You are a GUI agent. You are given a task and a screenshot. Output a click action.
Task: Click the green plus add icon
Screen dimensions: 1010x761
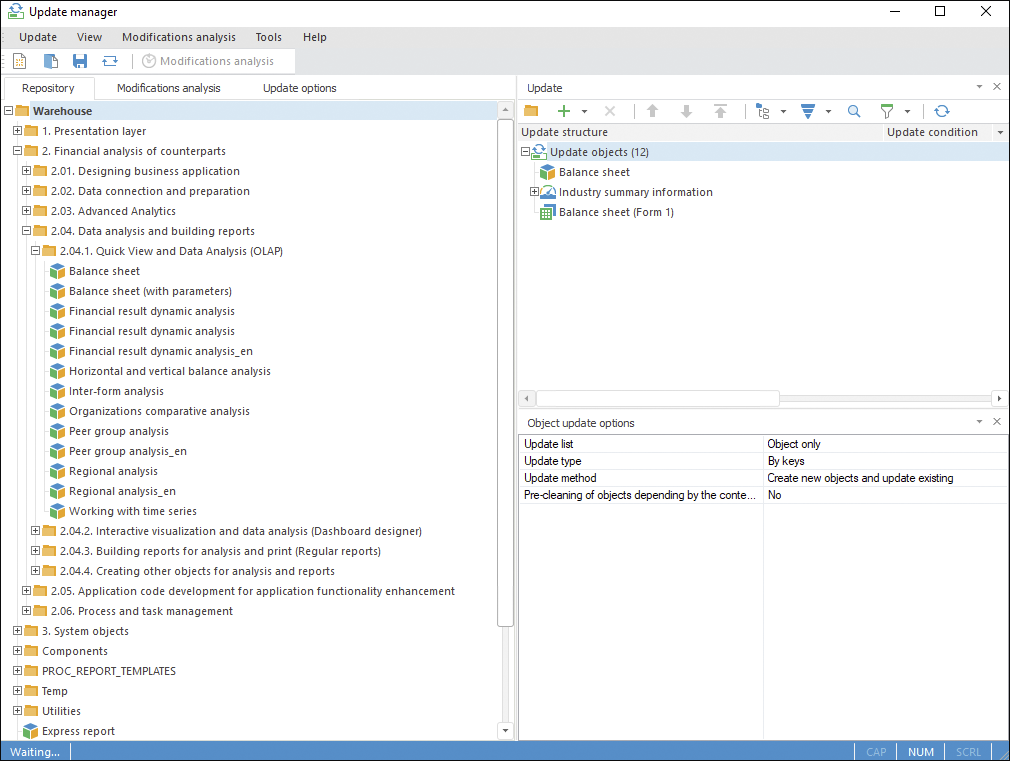click(564, 111)
